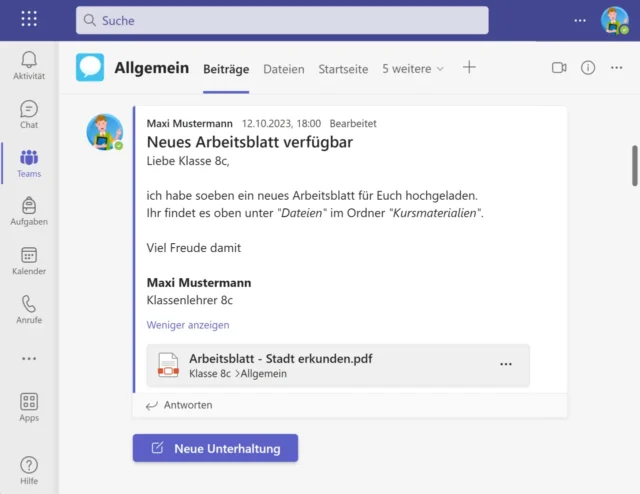640x494 pixels.
Task: Open Anrufe calls in sidebar
Action: pyautogui.click(x=29, y=309)
